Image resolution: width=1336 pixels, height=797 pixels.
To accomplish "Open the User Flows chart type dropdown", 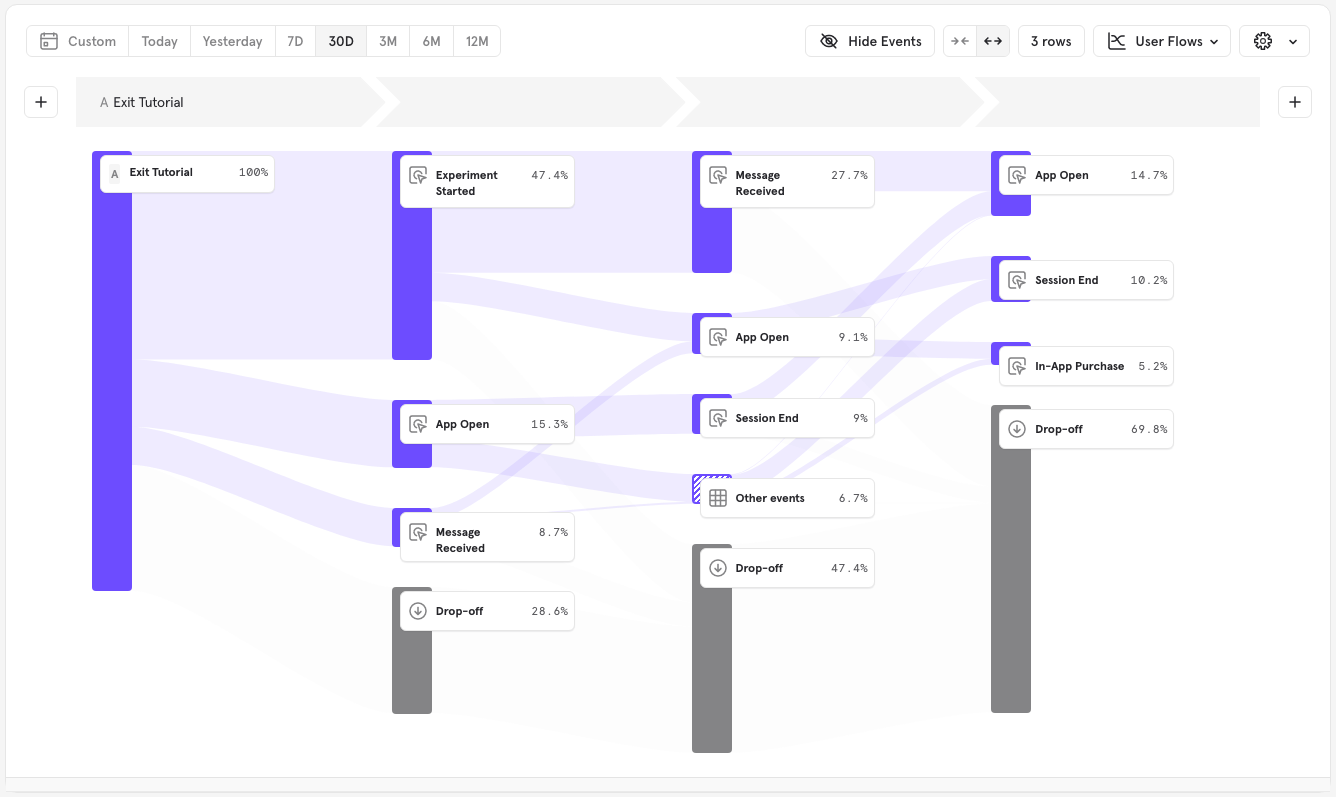I will click(x=1161, y=41).
